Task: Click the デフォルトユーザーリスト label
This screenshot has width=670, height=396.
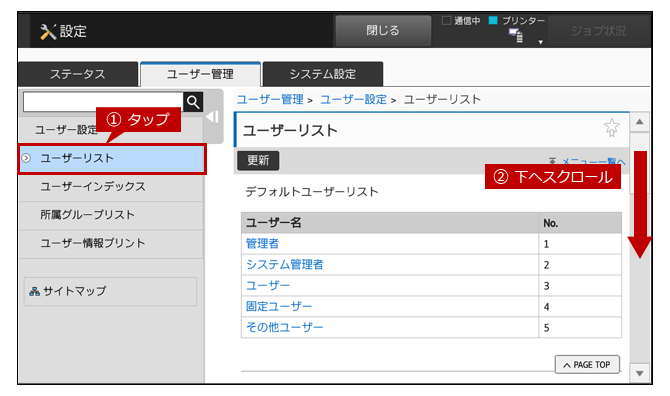Action: [312, 192]
